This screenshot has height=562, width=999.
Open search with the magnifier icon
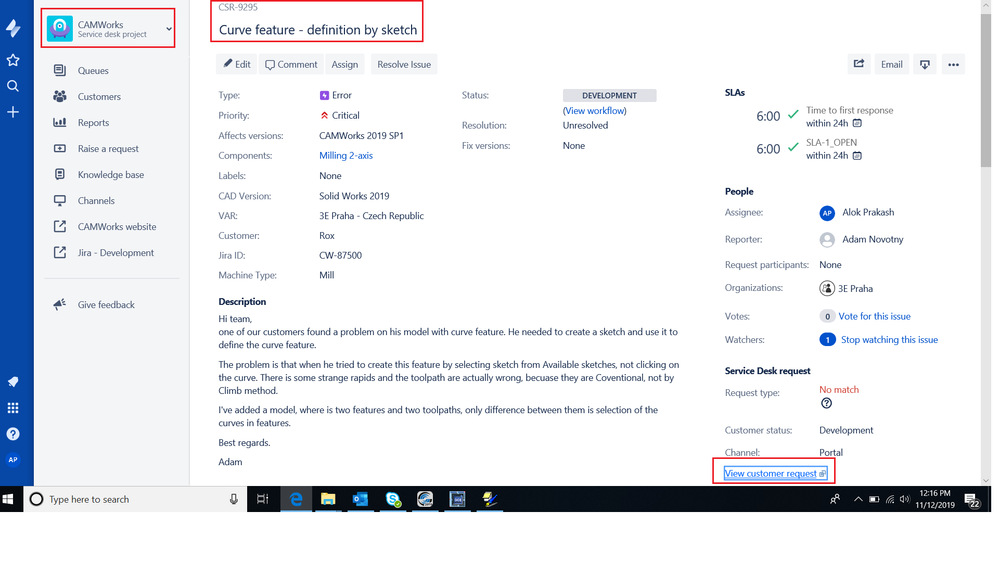(x=13, y=86)
